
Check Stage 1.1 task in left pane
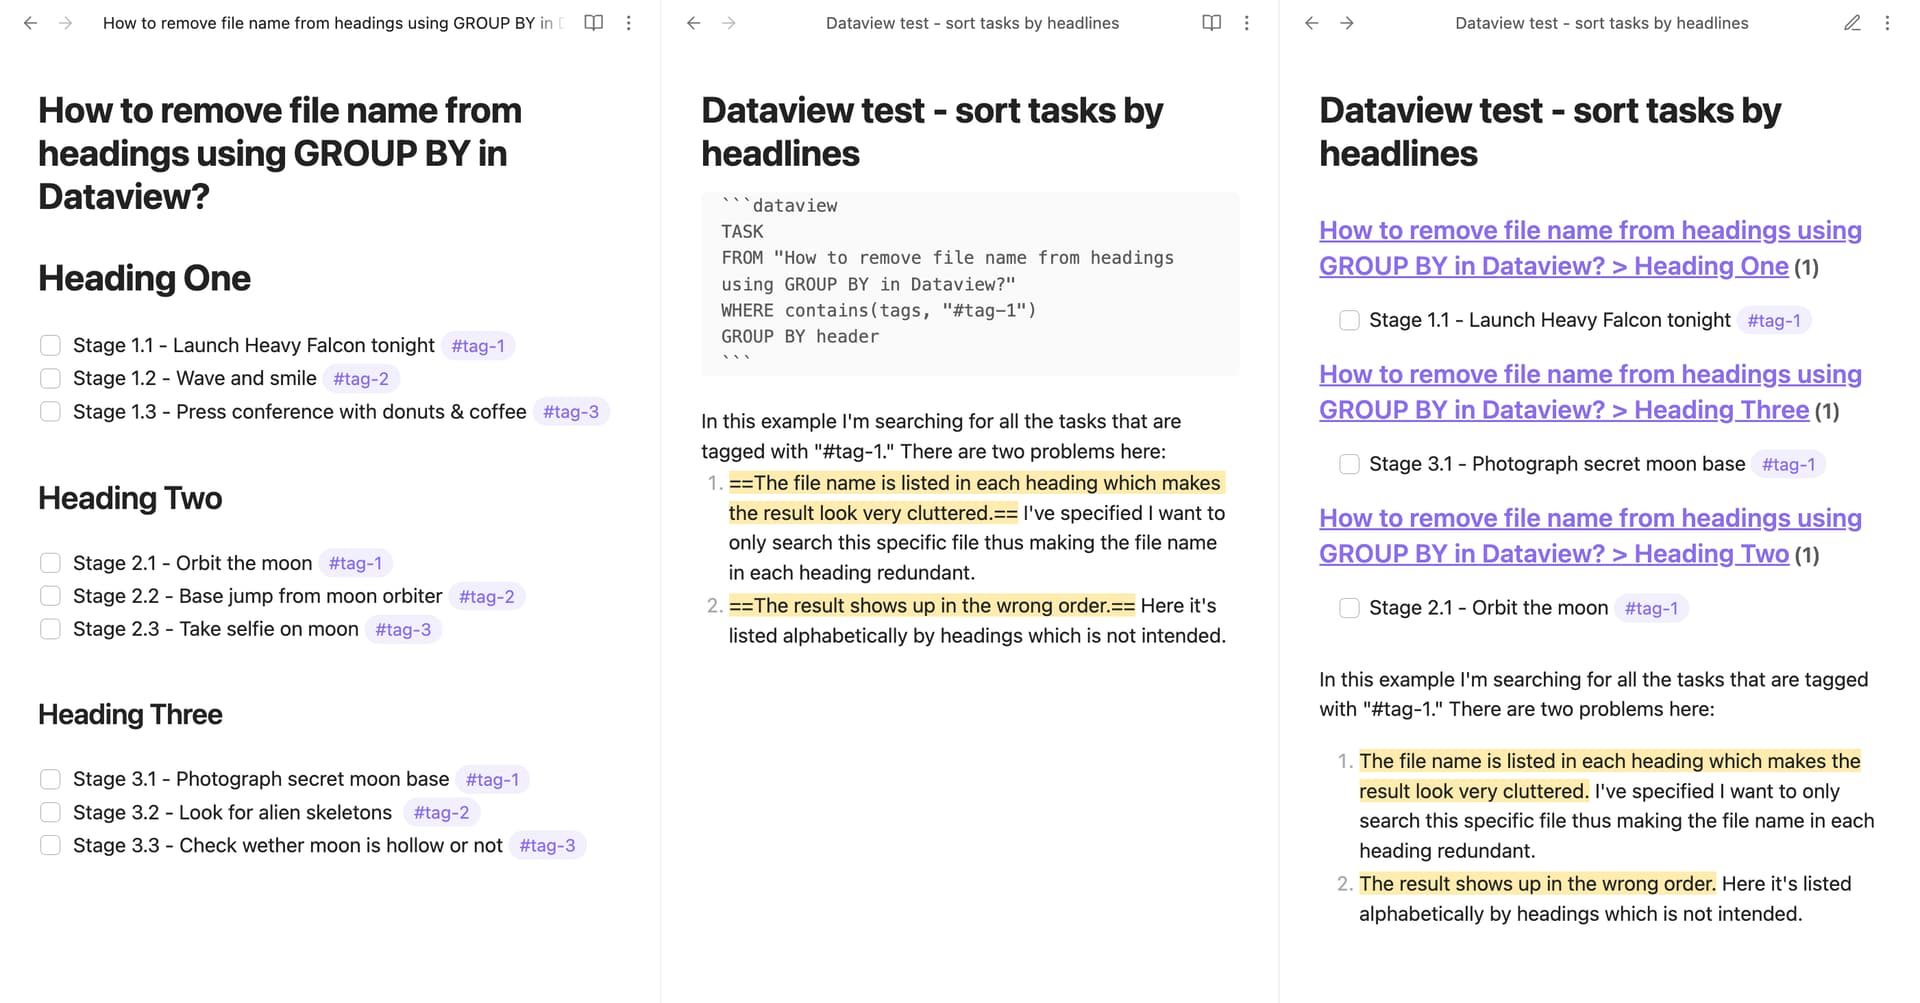(x=50, y=346)
